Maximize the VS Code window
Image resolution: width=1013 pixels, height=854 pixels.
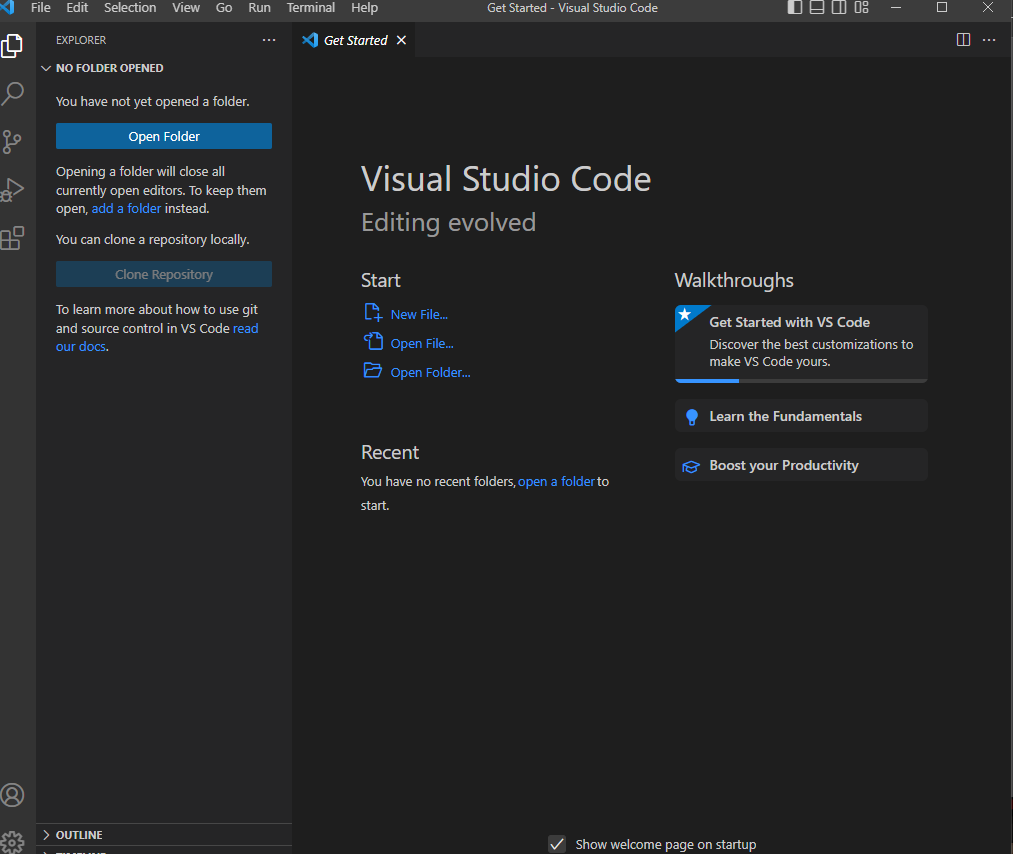(942, 8)
